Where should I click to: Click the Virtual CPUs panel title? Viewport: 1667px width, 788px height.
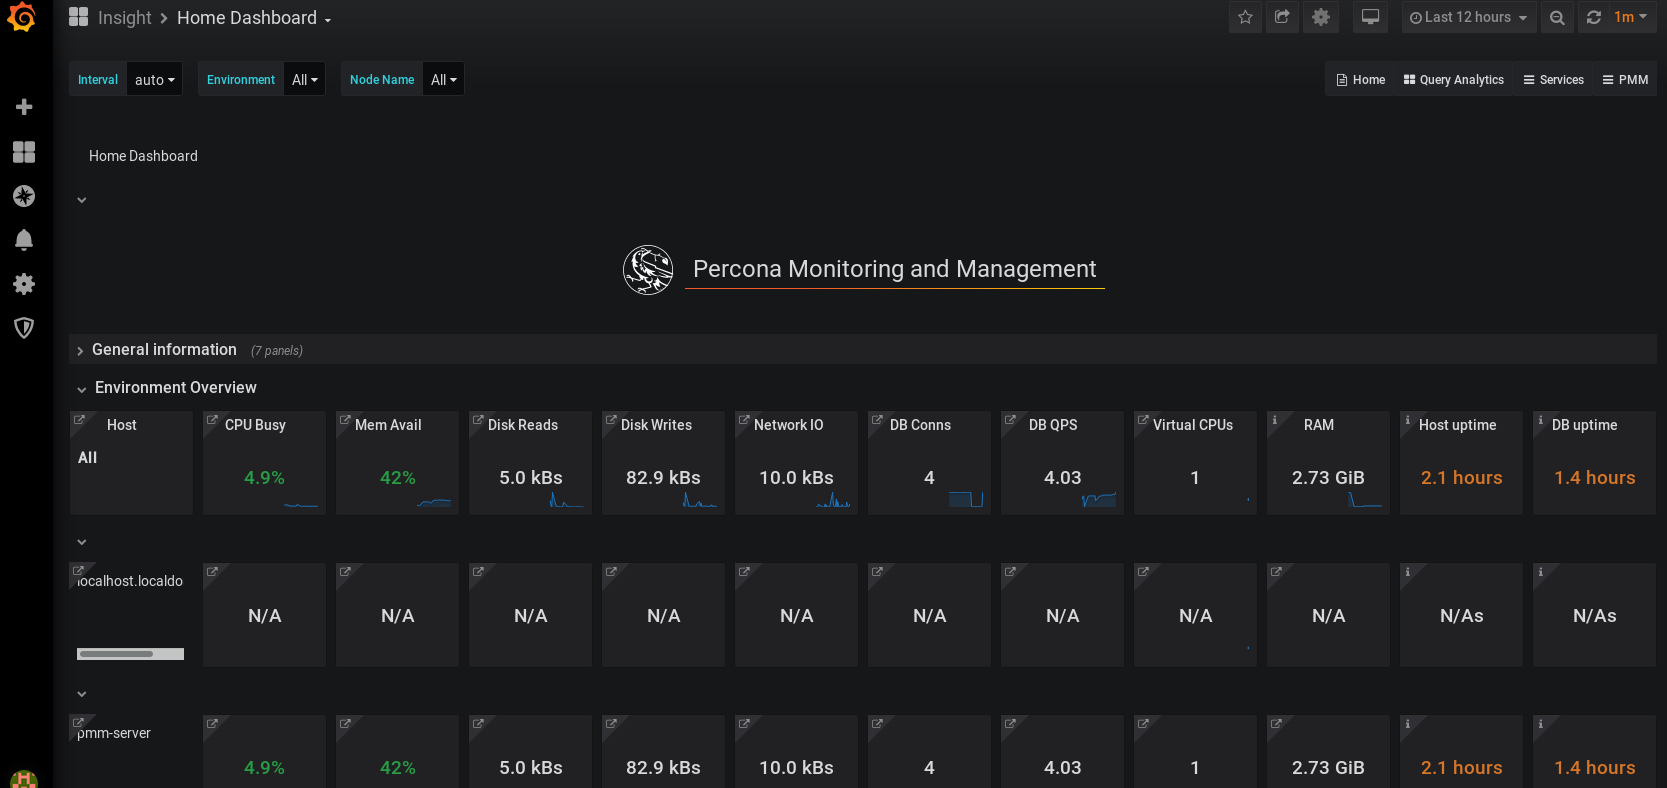point(1193,425)
